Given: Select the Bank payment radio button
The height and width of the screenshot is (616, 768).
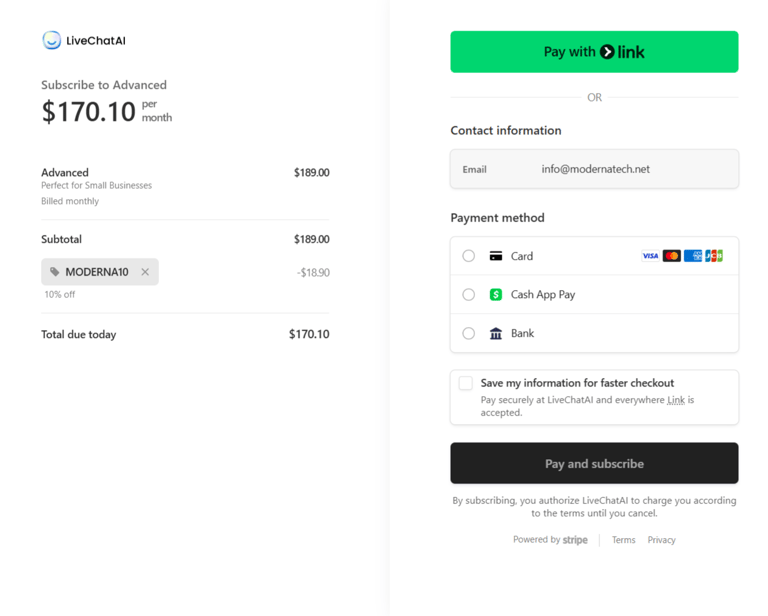Looking at the screenshot, I should (x=468, y=333).
